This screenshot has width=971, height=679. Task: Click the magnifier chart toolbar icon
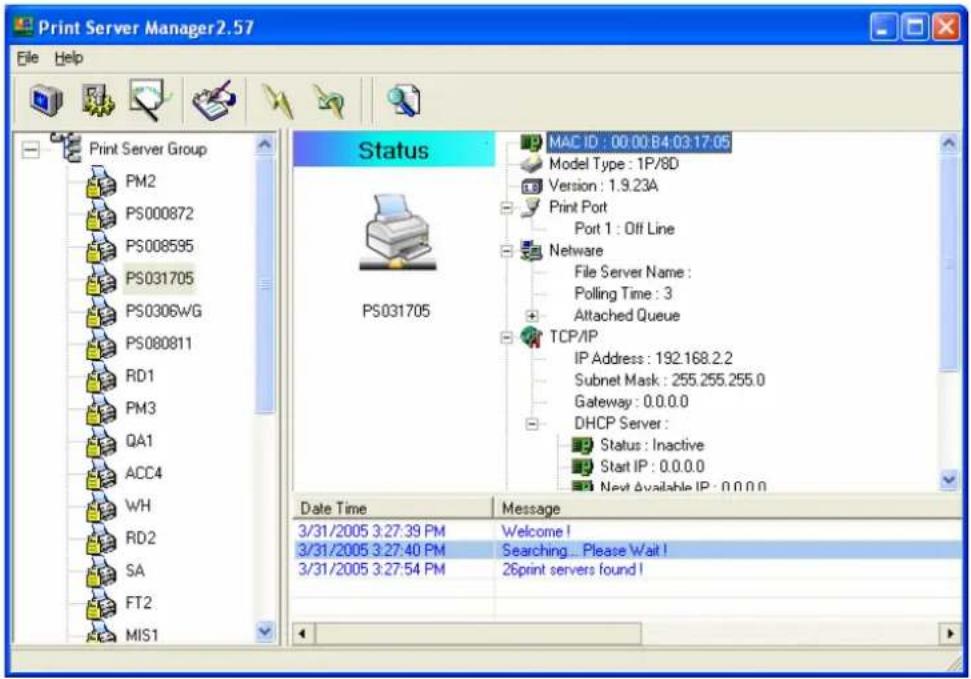point(149,99)
